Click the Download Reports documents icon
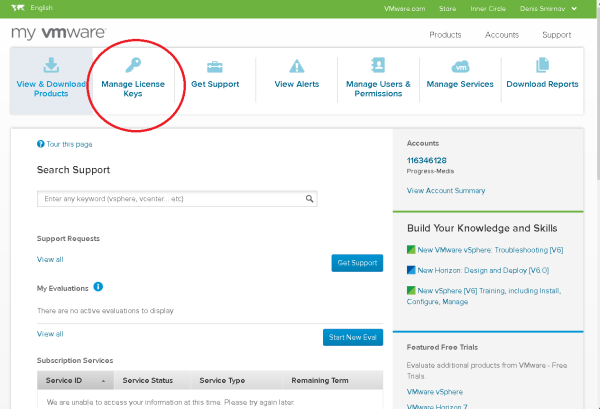Screen dimensions: 600x409 542,65
